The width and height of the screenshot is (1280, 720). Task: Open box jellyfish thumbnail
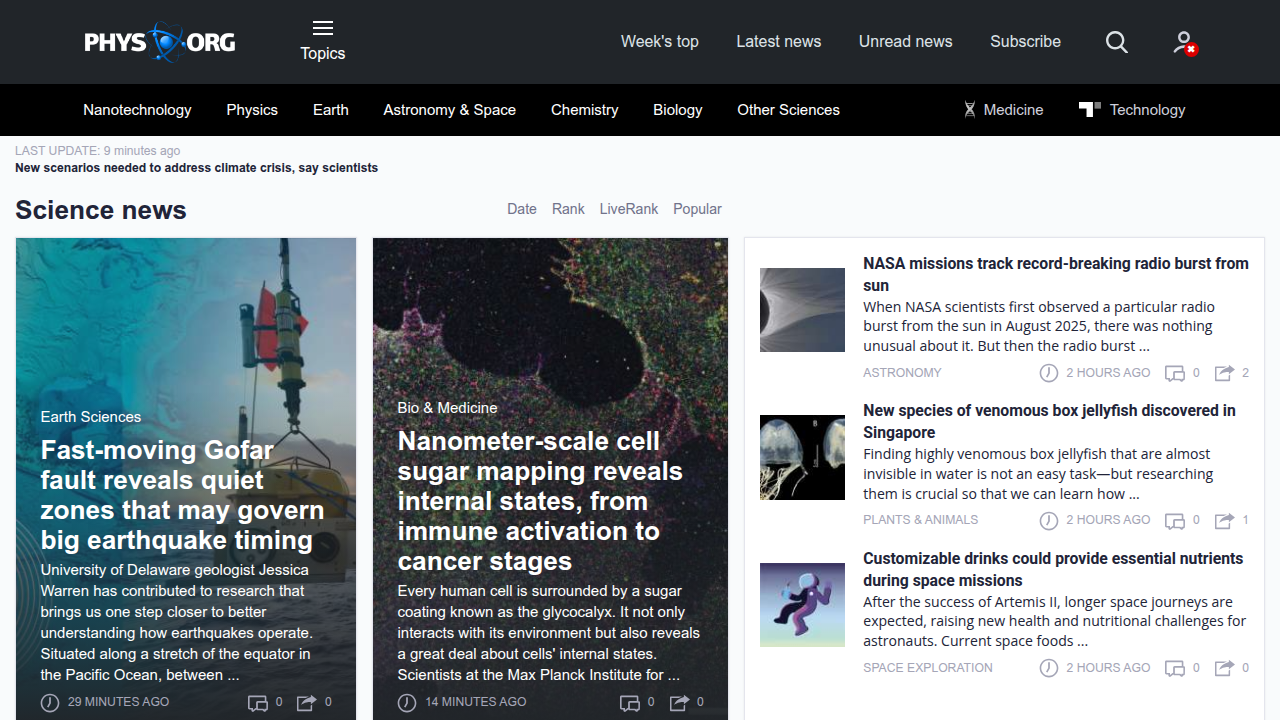click(802, 457)
